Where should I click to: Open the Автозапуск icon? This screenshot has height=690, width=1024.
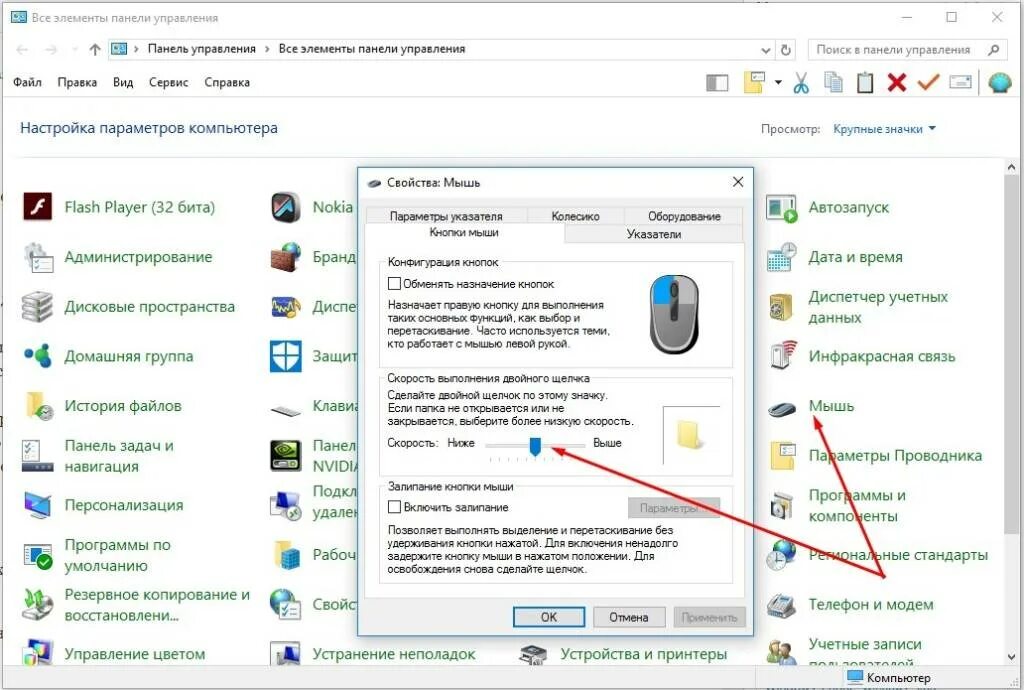[782, 209]
